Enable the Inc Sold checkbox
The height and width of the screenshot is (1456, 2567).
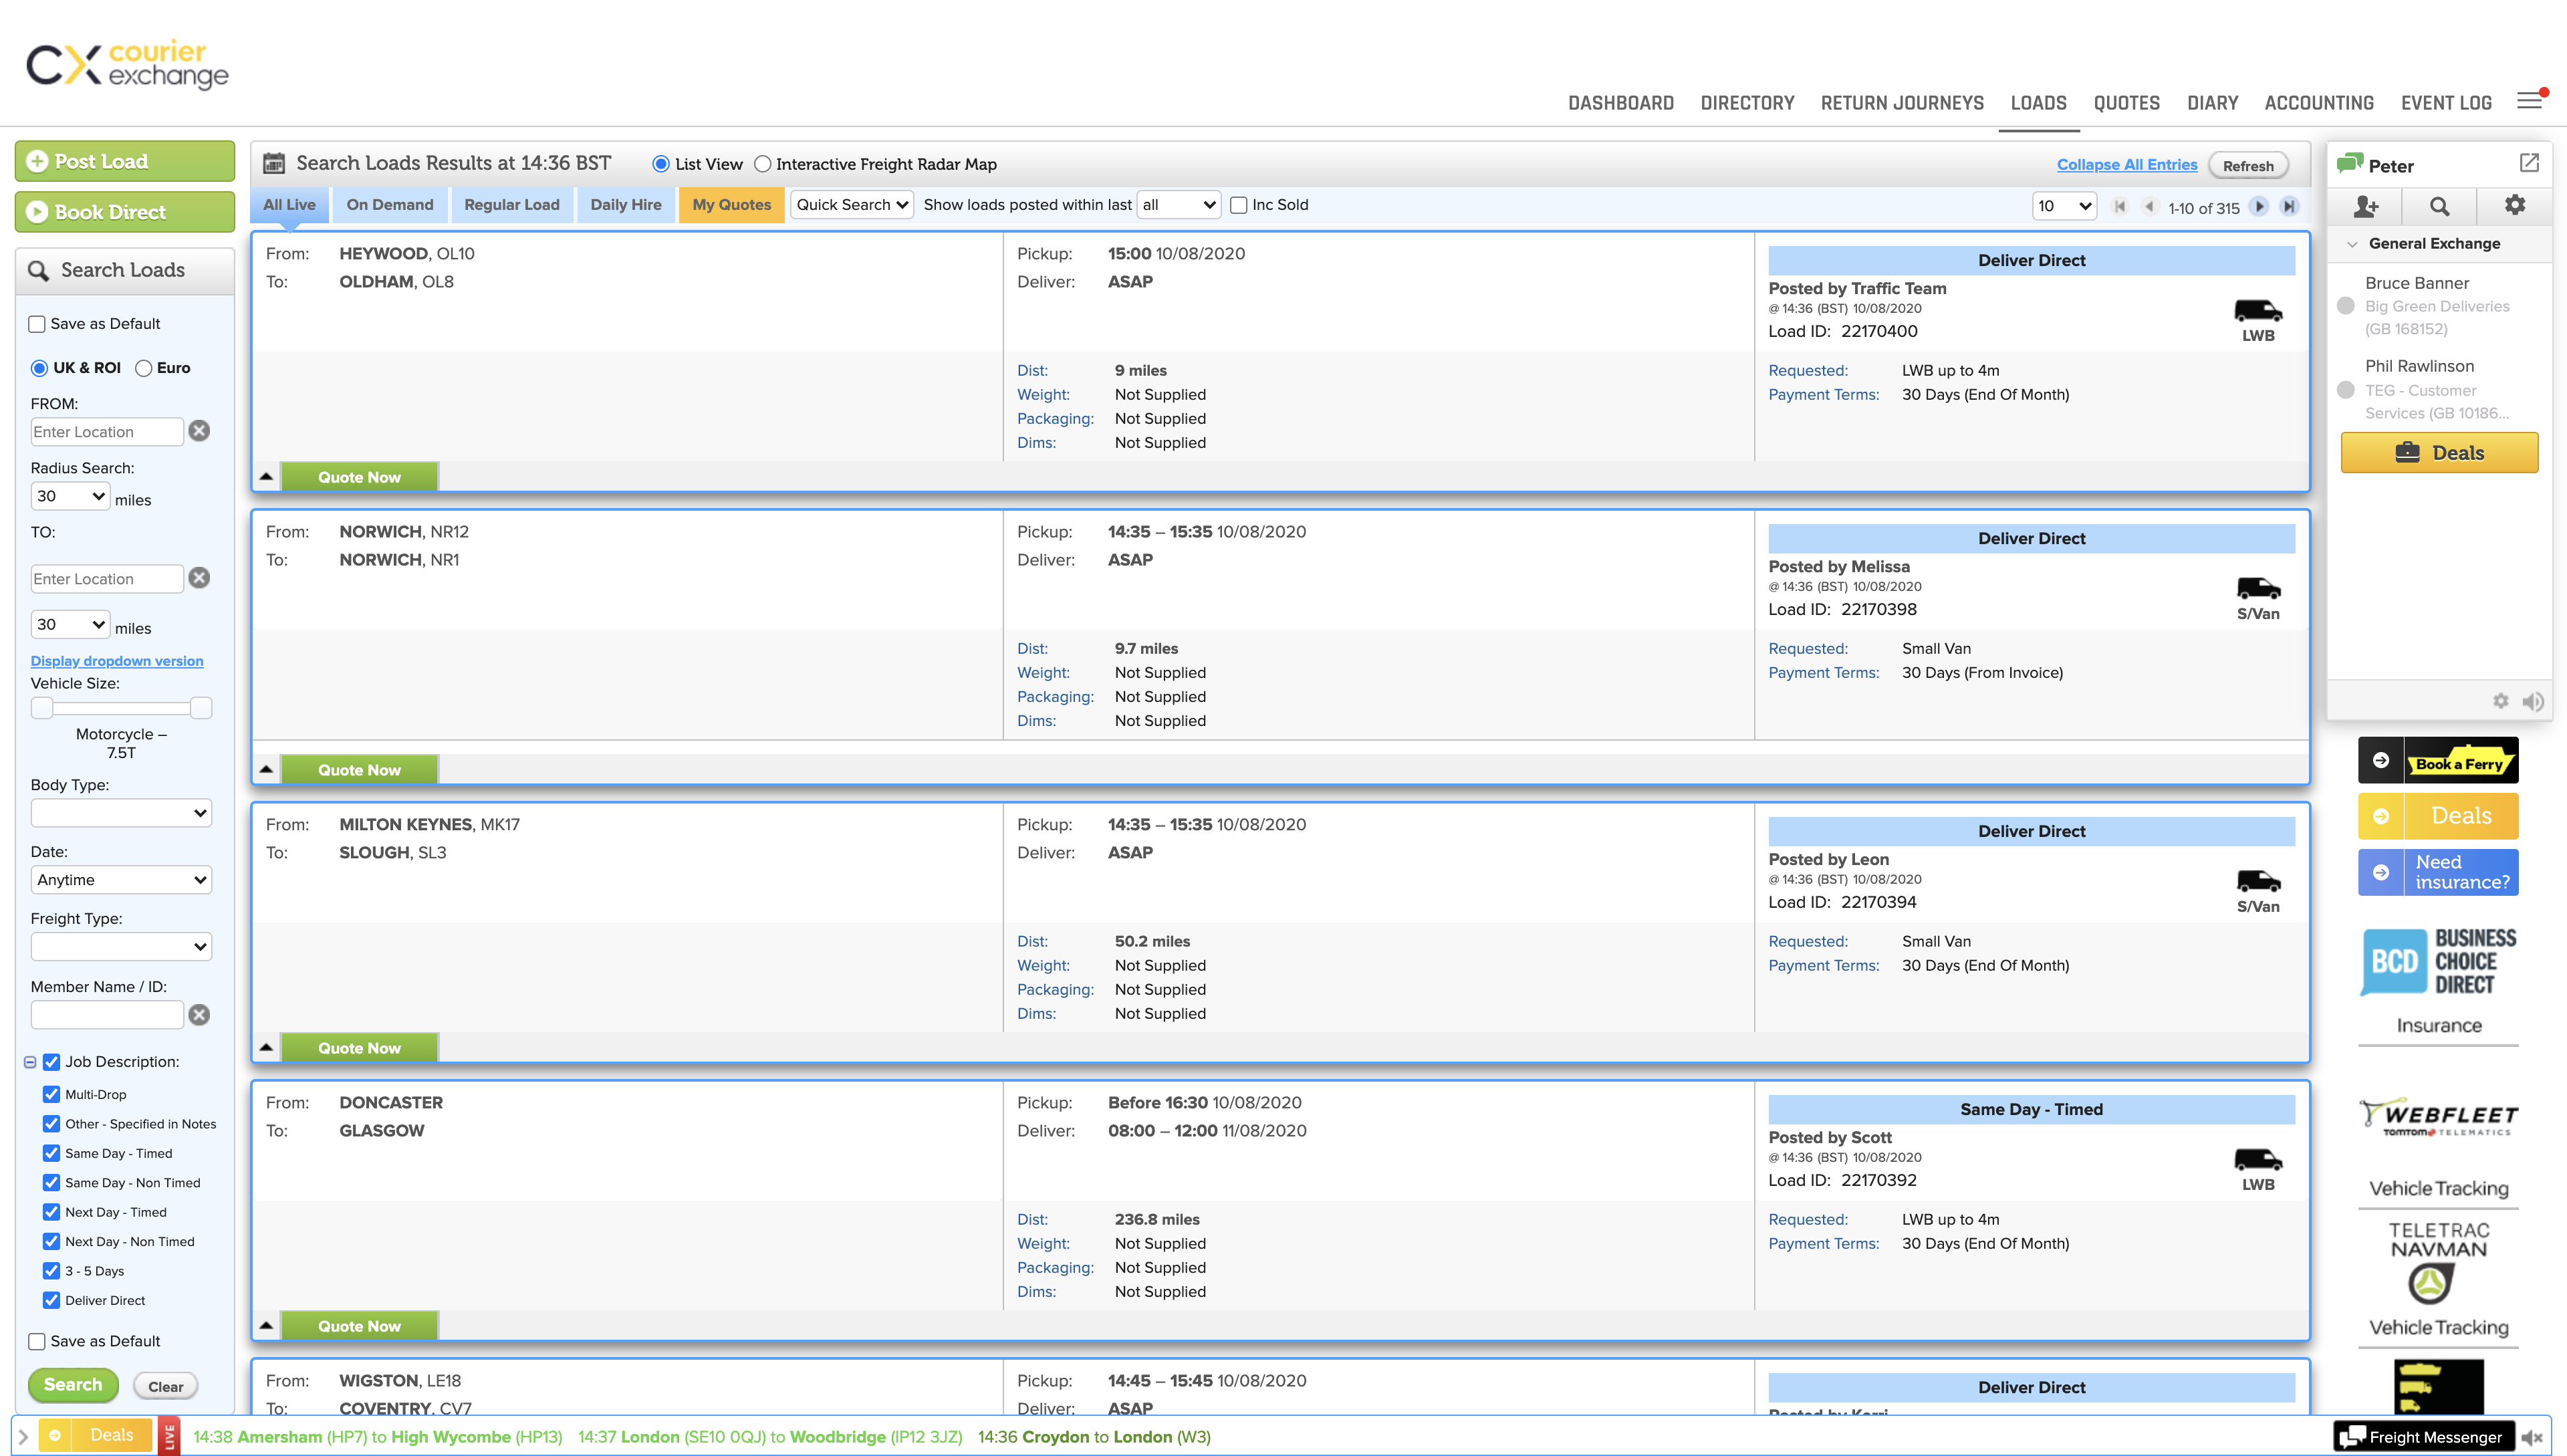[1238, 205]
